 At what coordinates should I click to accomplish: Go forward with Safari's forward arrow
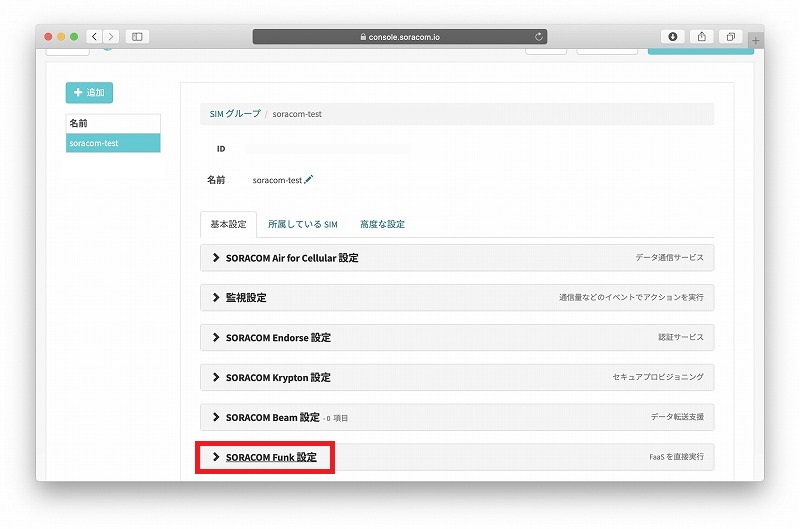tap(111, 36)
